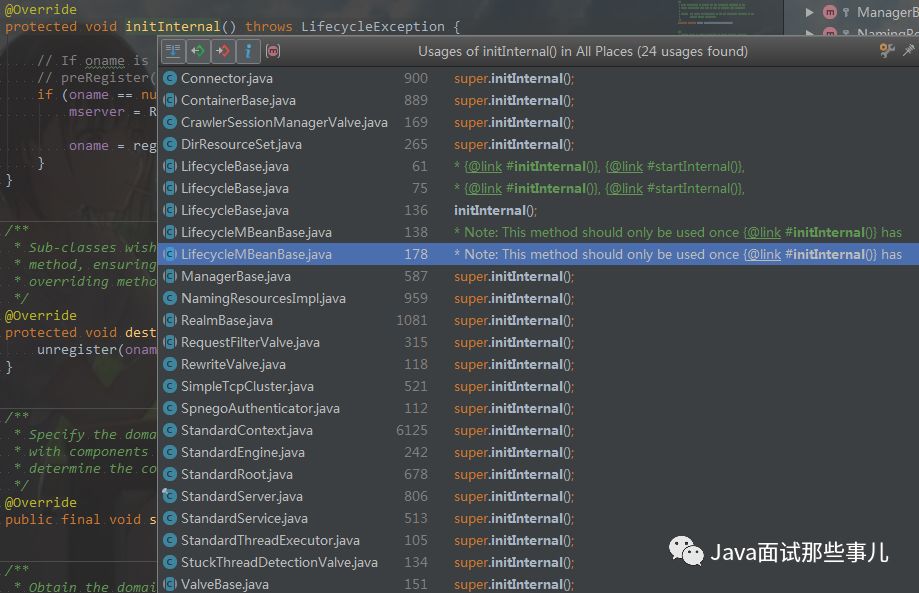This screenshot has height=593, width=919.
Task: Click the class icon next to CrawlerSessionManagerValve.java
Action: pos(170,122)
